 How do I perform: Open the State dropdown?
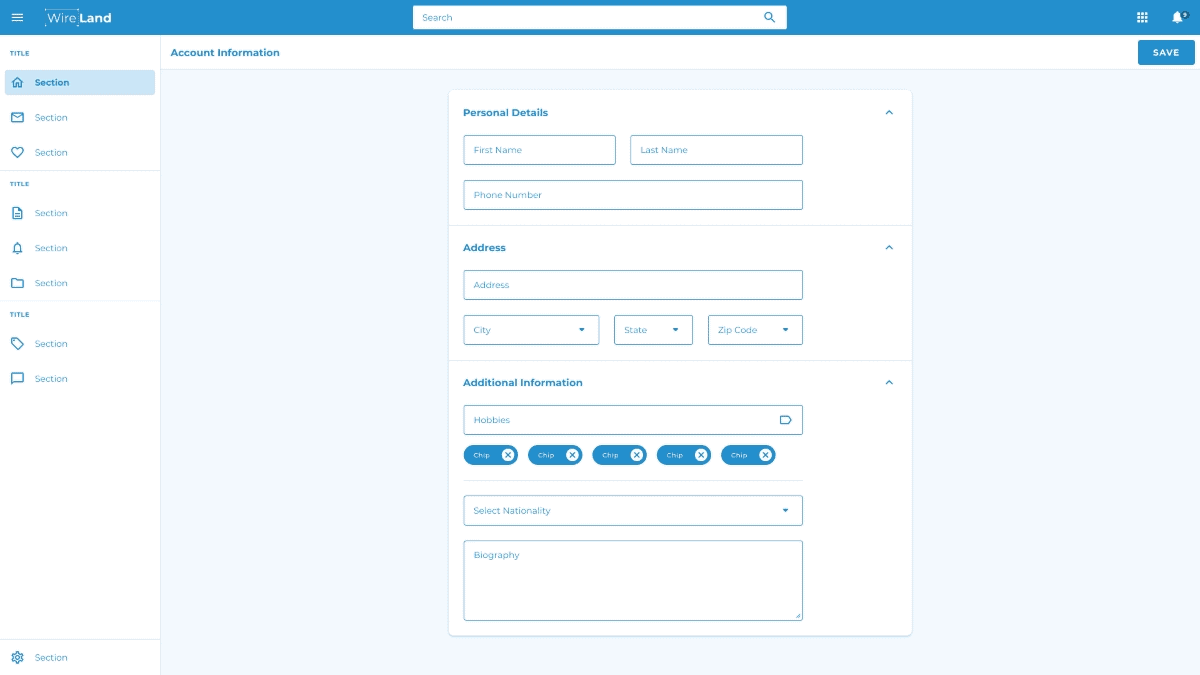click(653, 330)
